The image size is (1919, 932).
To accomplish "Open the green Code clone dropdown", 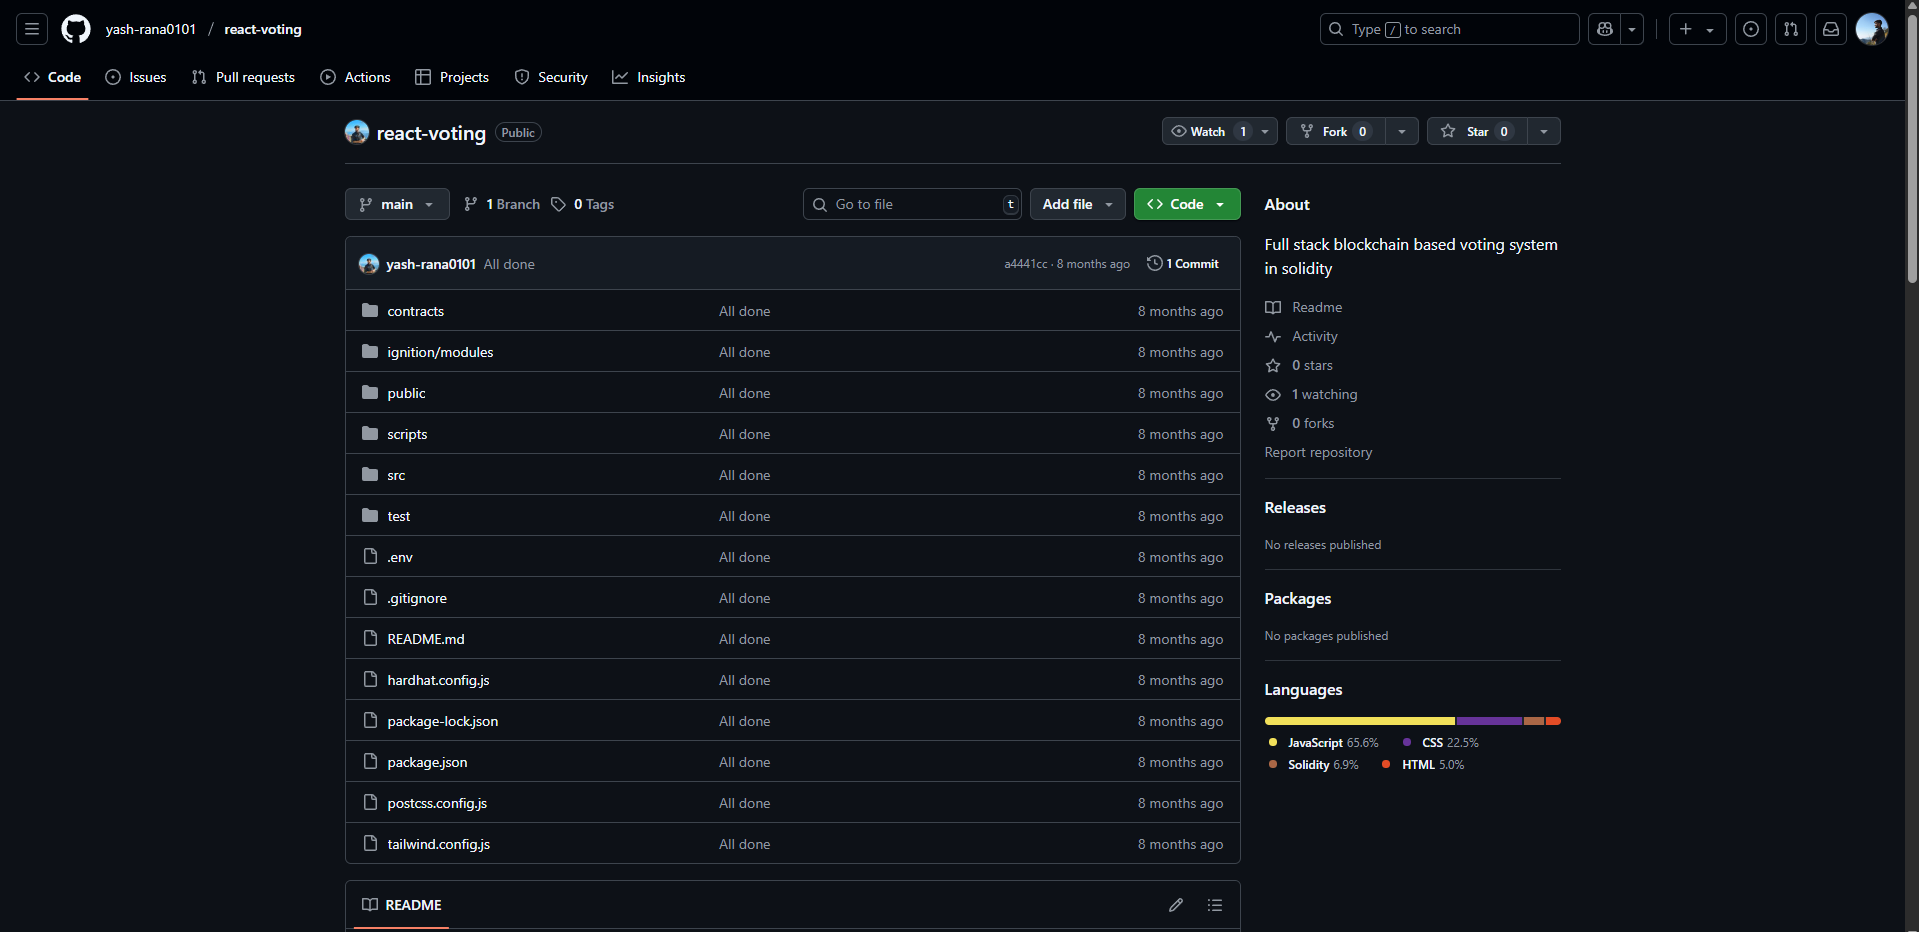I will (1187, 204).
